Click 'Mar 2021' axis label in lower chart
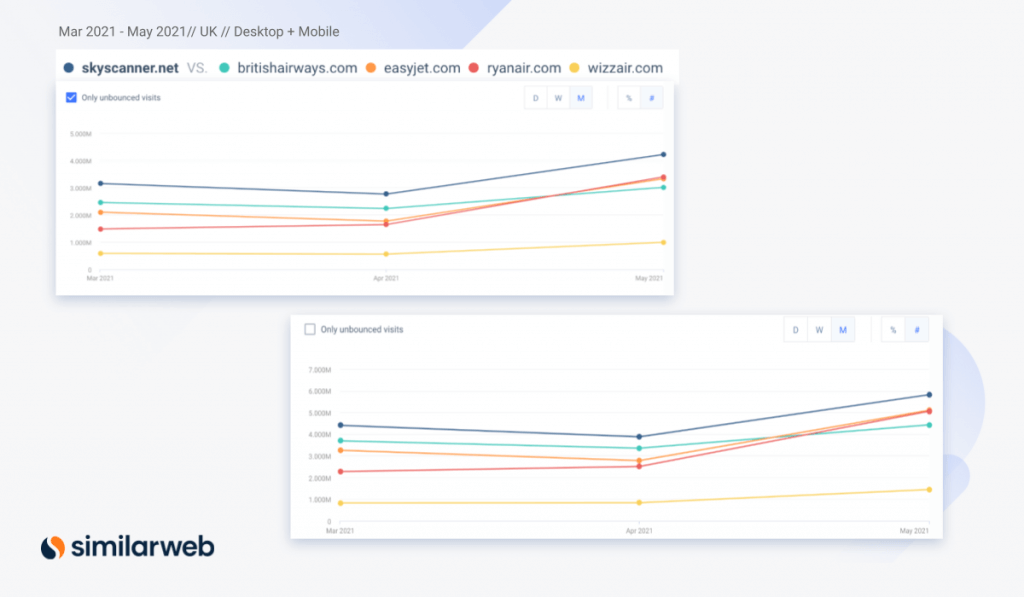The height and width of the screenshot is (597, 1024). [340, 531]
